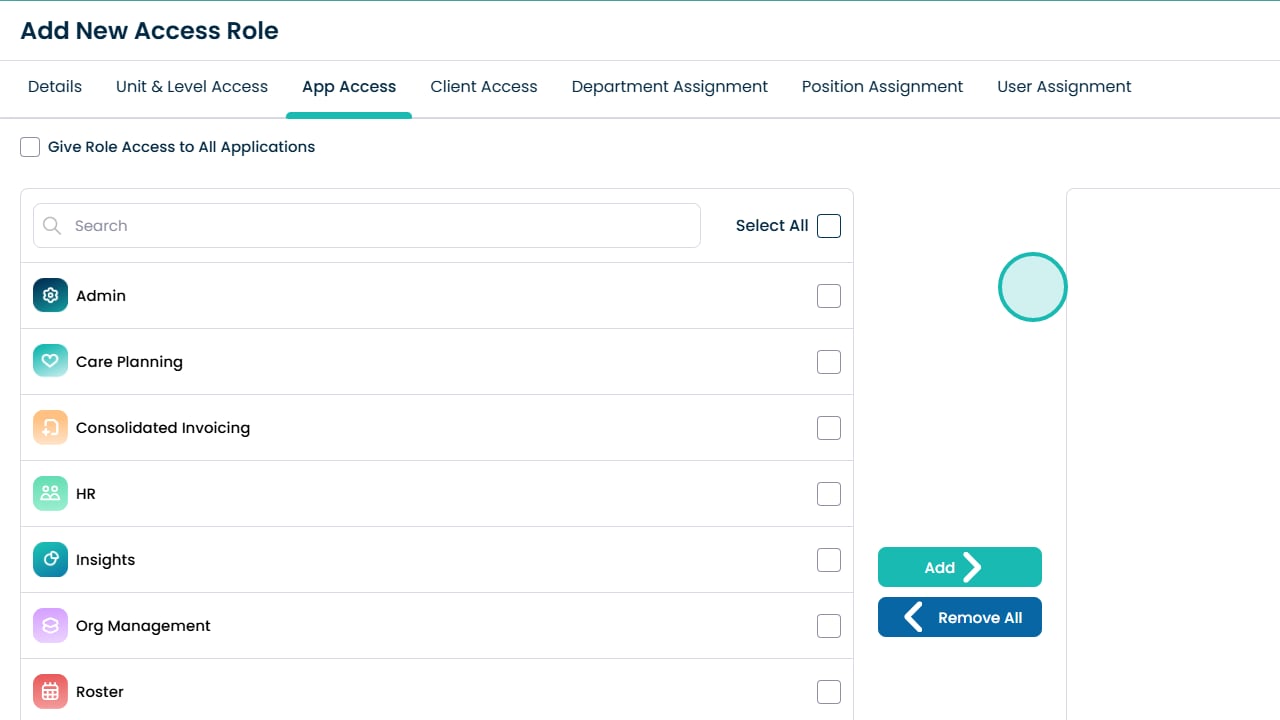Viewport: 1280px width, 720px height.
Task: Go to the Department Assignment tab
Action: [x=670, y=87]
